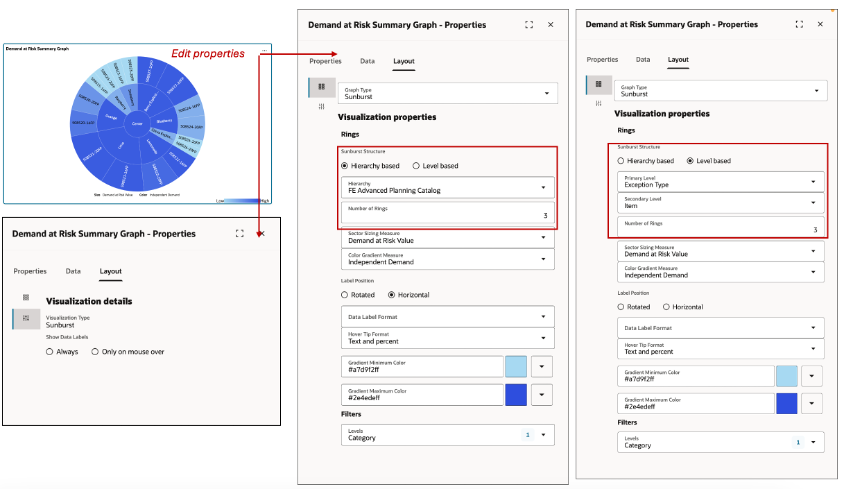
Task: Open minimum color picker arrow in right panel
Action: tap(812, 376)
